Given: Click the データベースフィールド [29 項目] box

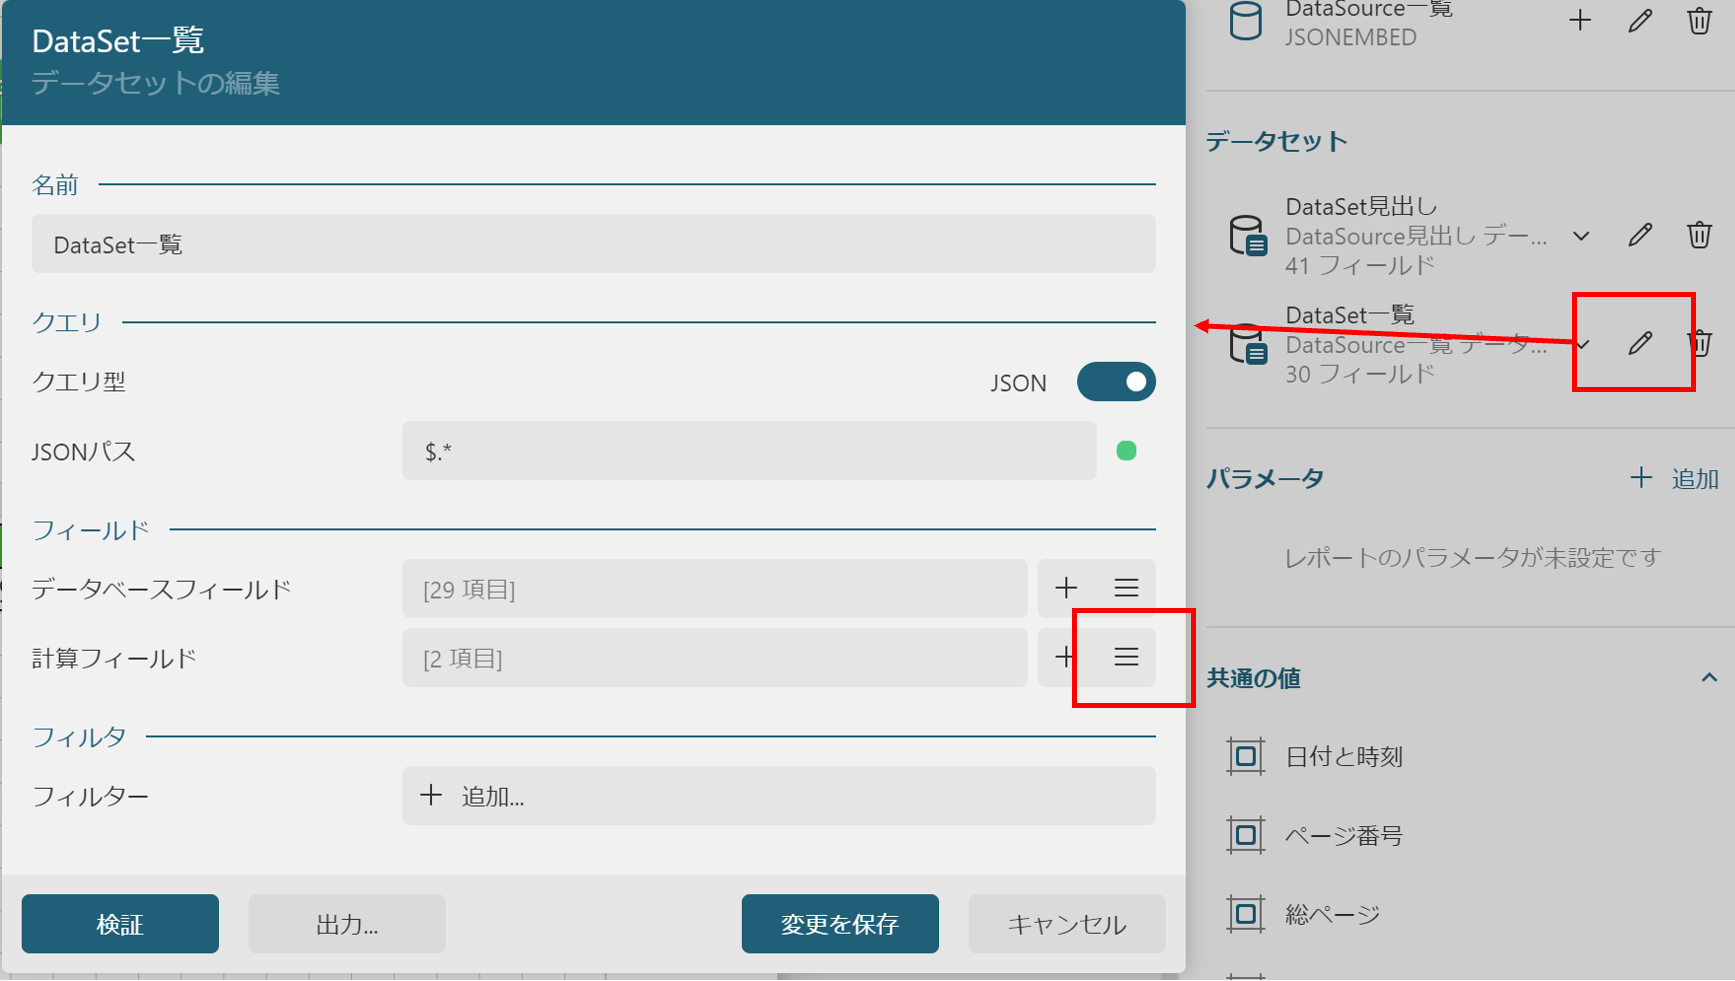Looking at the screenshot, I should pyautogui.click(x=715, y=589).
